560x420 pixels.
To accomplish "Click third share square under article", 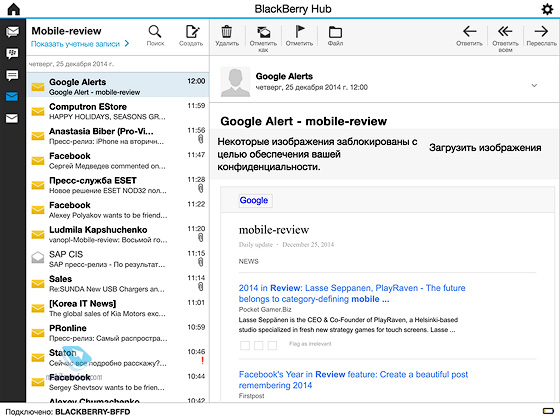I will pyautogui.click(x=272, y=345).
